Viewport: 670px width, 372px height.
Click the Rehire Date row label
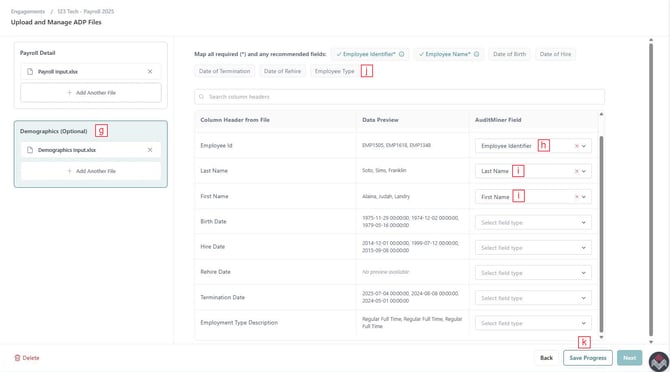pyautogui.click(x=215, y=272)
